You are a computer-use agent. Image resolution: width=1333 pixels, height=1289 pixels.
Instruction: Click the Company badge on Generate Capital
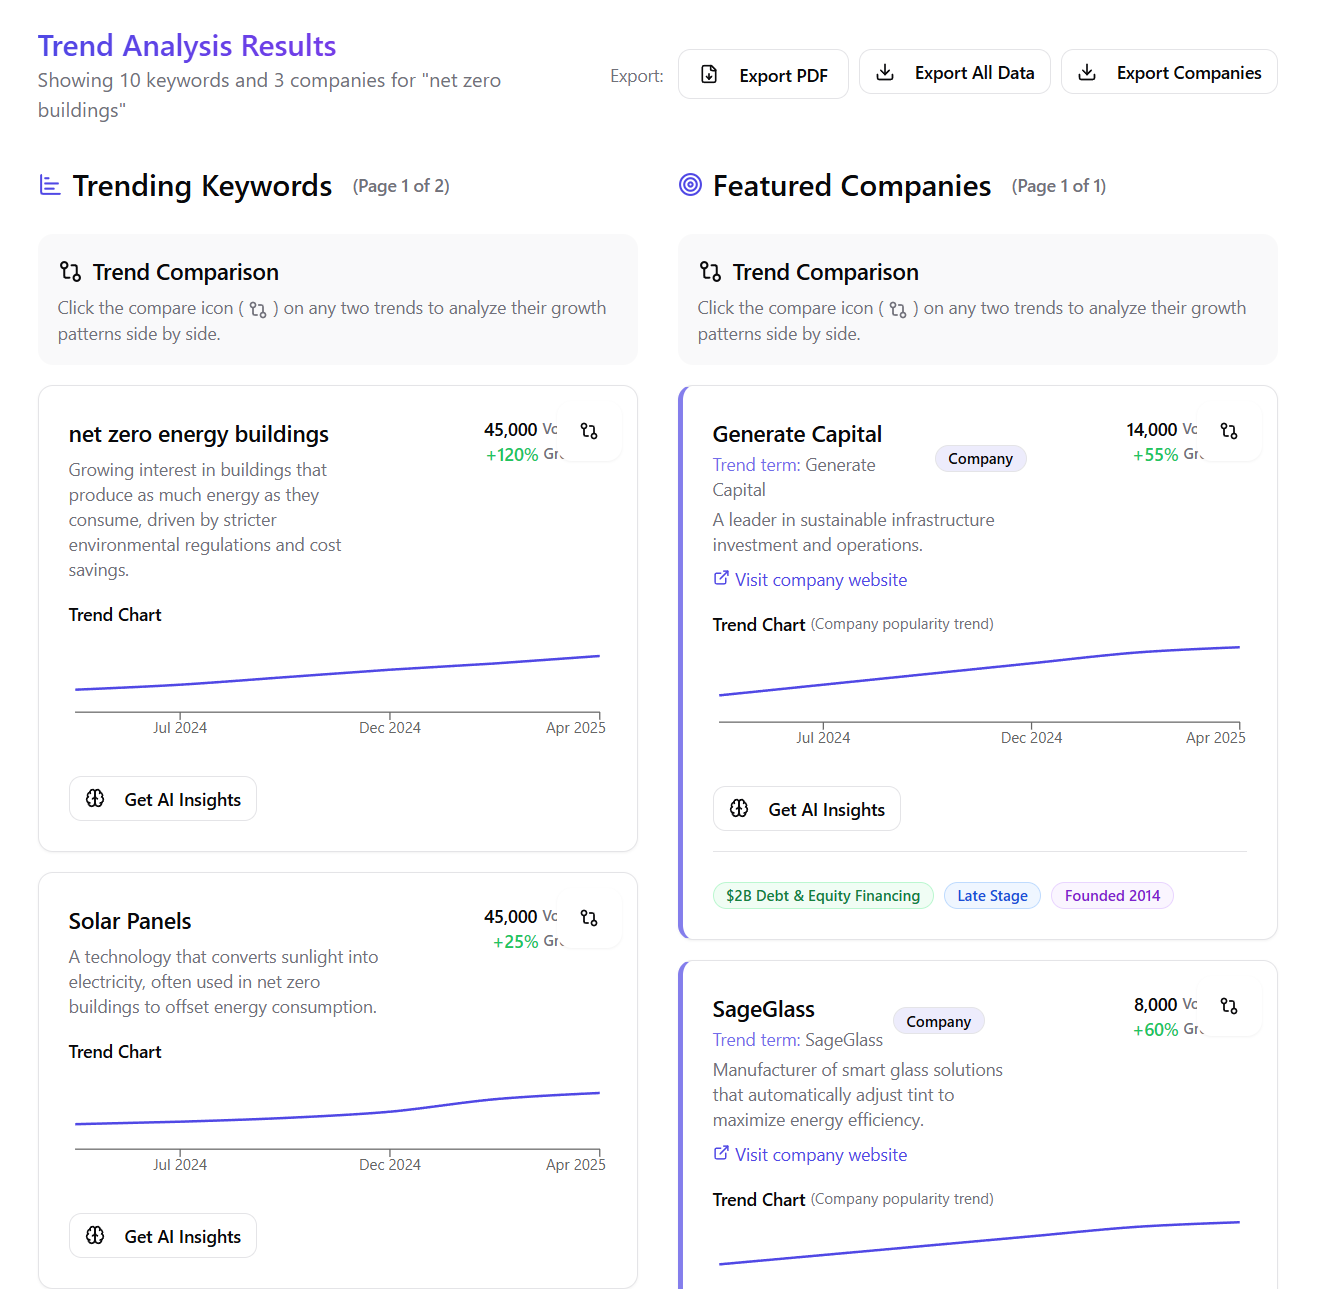pos(980,459)
